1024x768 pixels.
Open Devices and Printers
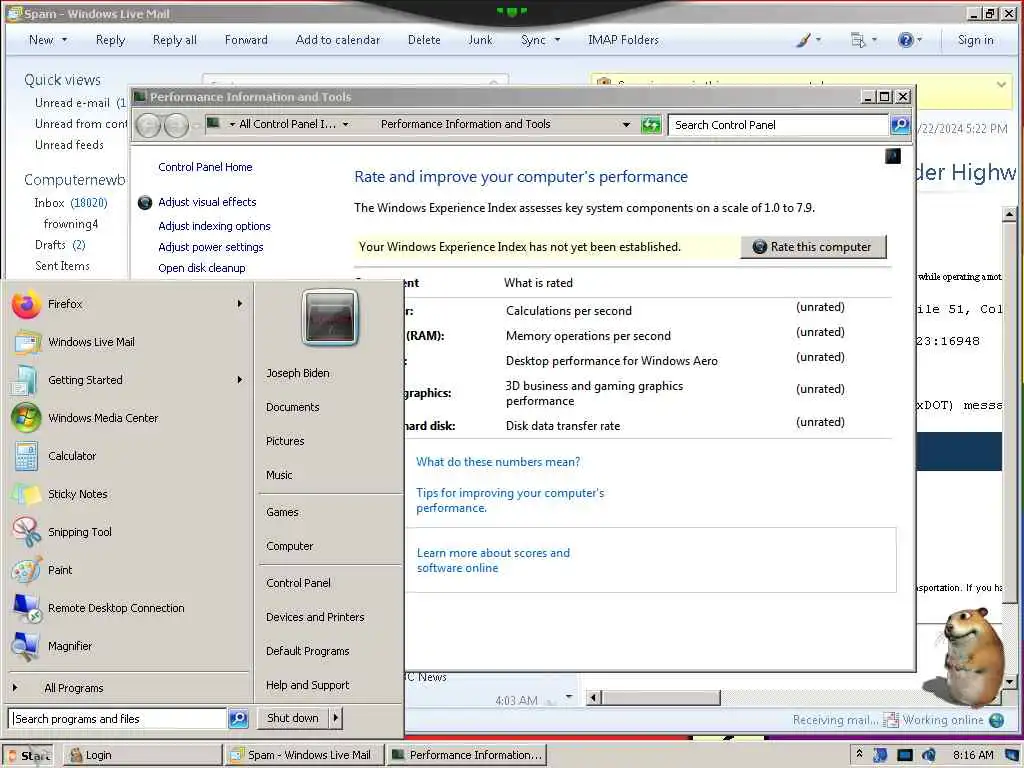click(x=315, y=616)
